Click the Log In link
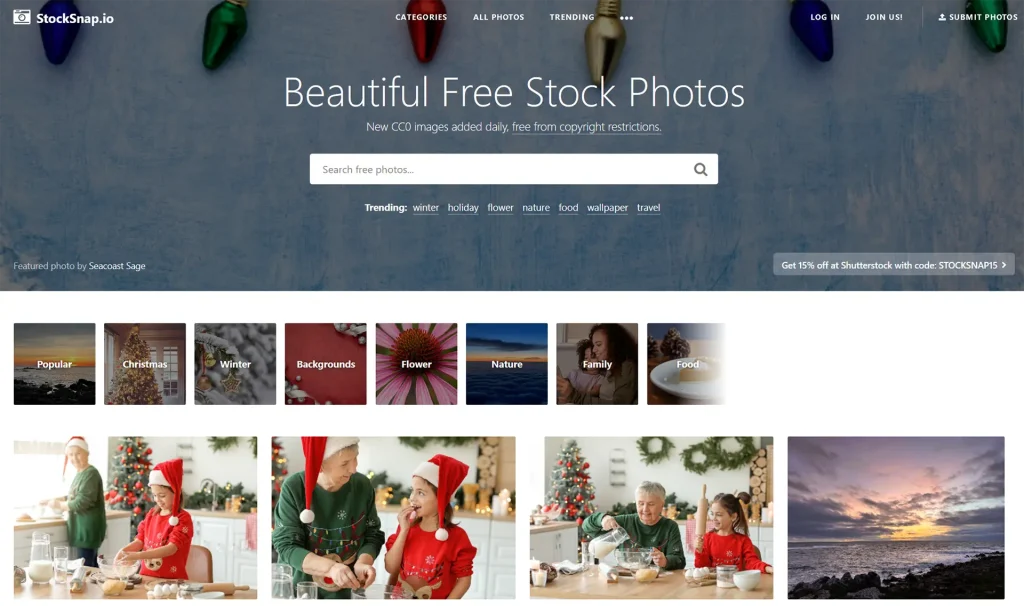 click(x=825, y=18)
